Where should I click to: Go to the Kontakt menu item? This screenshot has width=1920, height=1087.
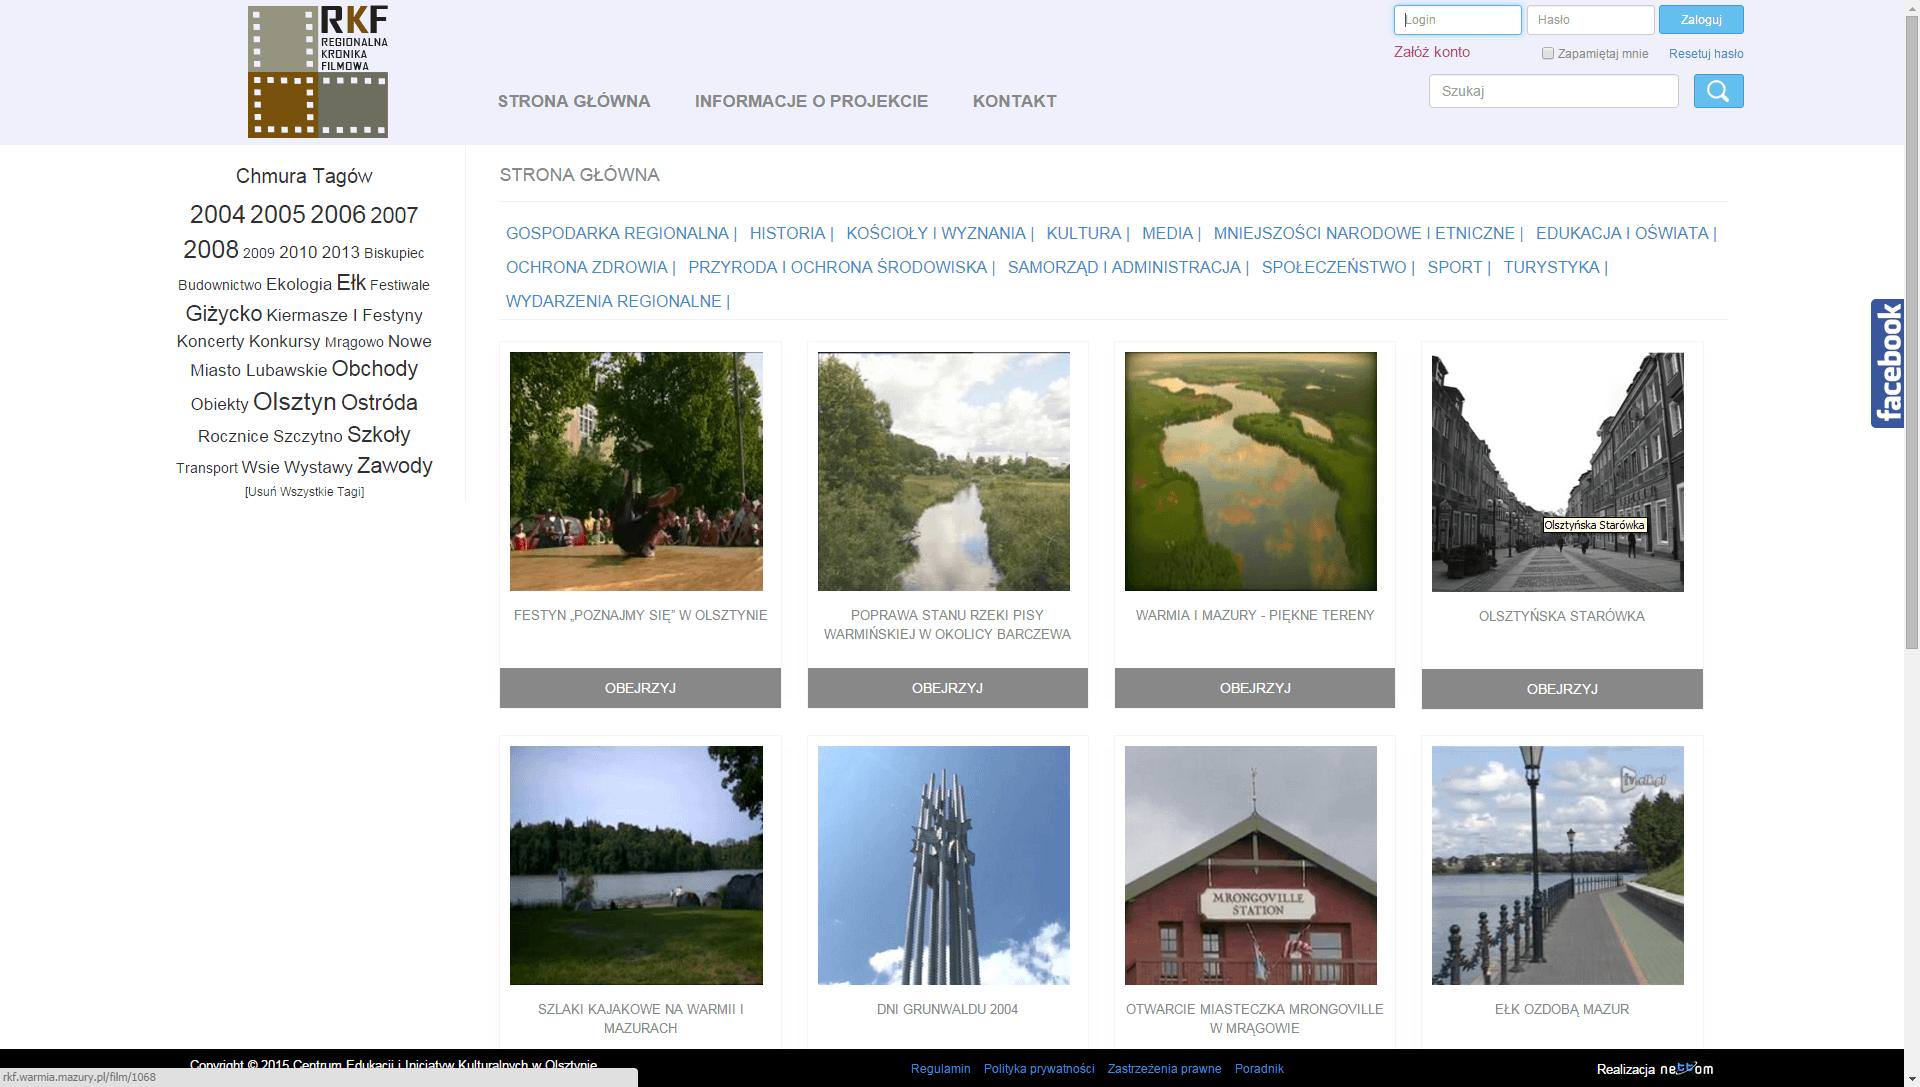pos(1014,101)
